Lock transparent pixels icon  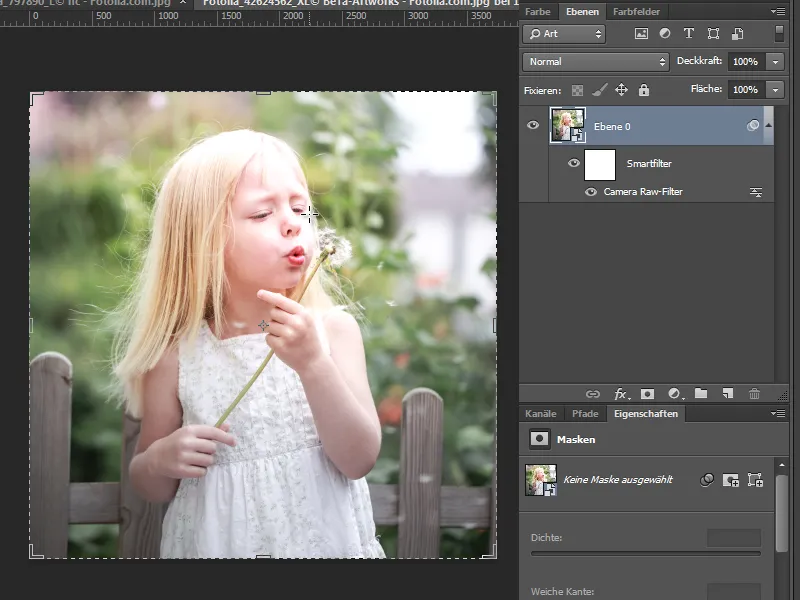[x=577, y=90]
